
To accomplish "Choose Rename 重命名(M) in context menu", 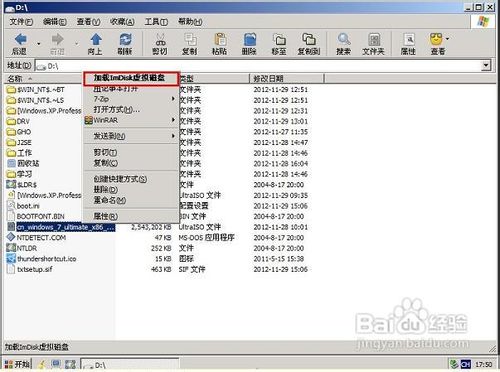I will tap(131, 200).
